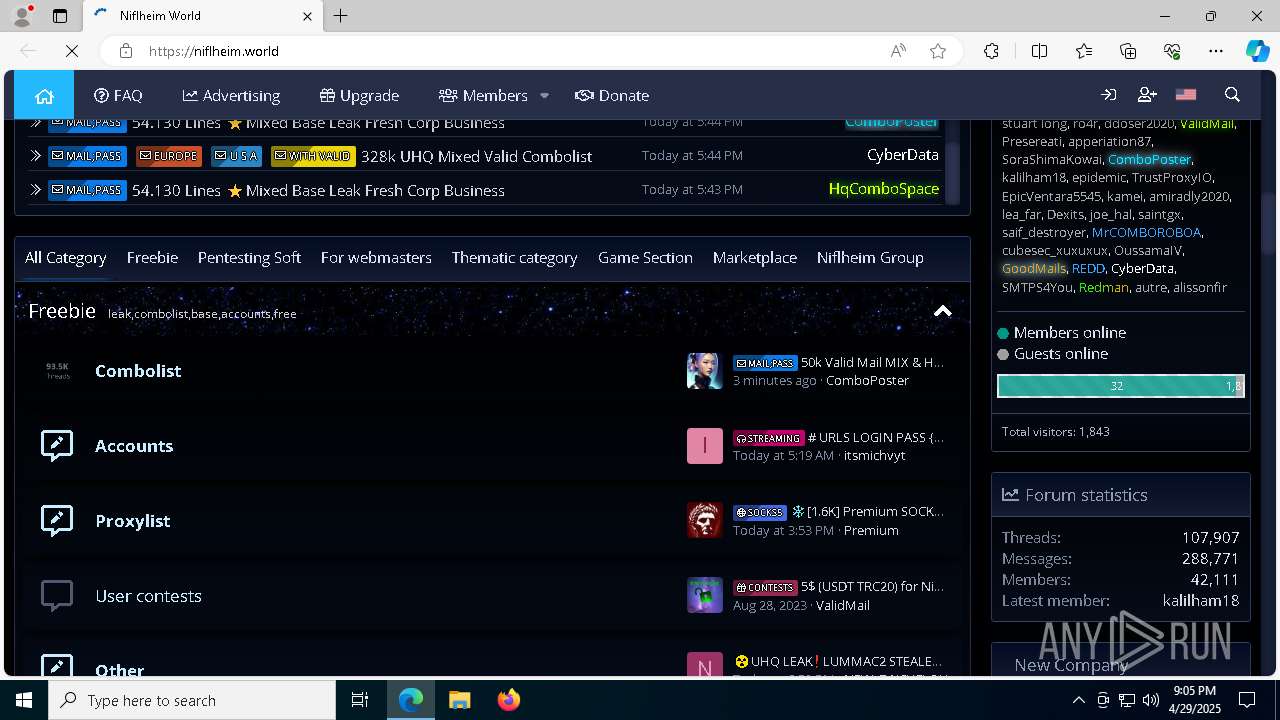Open latest member kalilham18 link
This screenshot has width=1280, height=720.
tap(1200, 601)
